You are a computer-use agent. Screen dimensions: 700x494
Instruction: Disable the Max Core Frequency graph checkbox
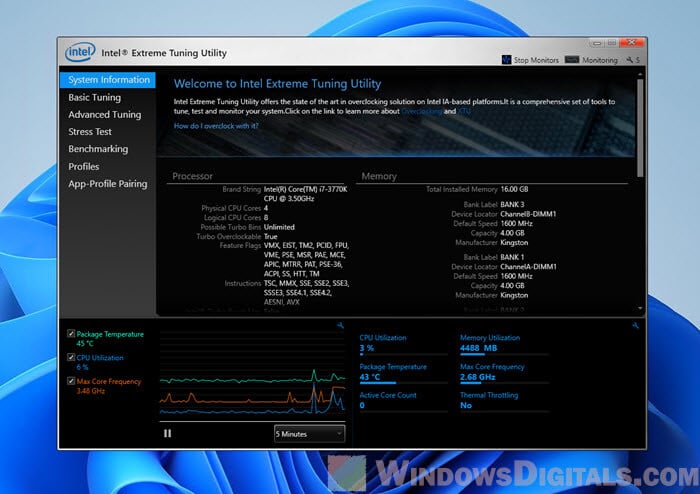point(71,381)
